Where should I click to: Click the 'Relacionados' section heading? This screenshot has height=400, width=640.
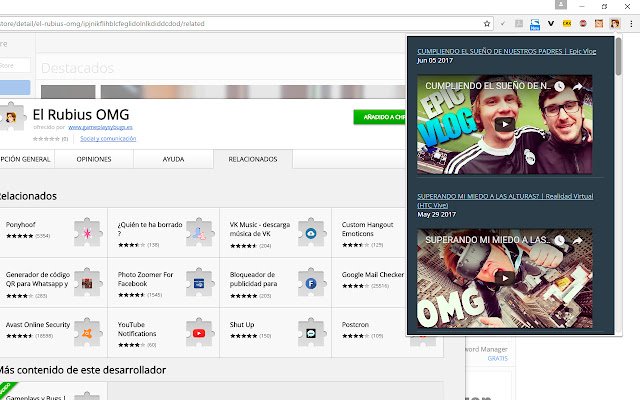28,196
